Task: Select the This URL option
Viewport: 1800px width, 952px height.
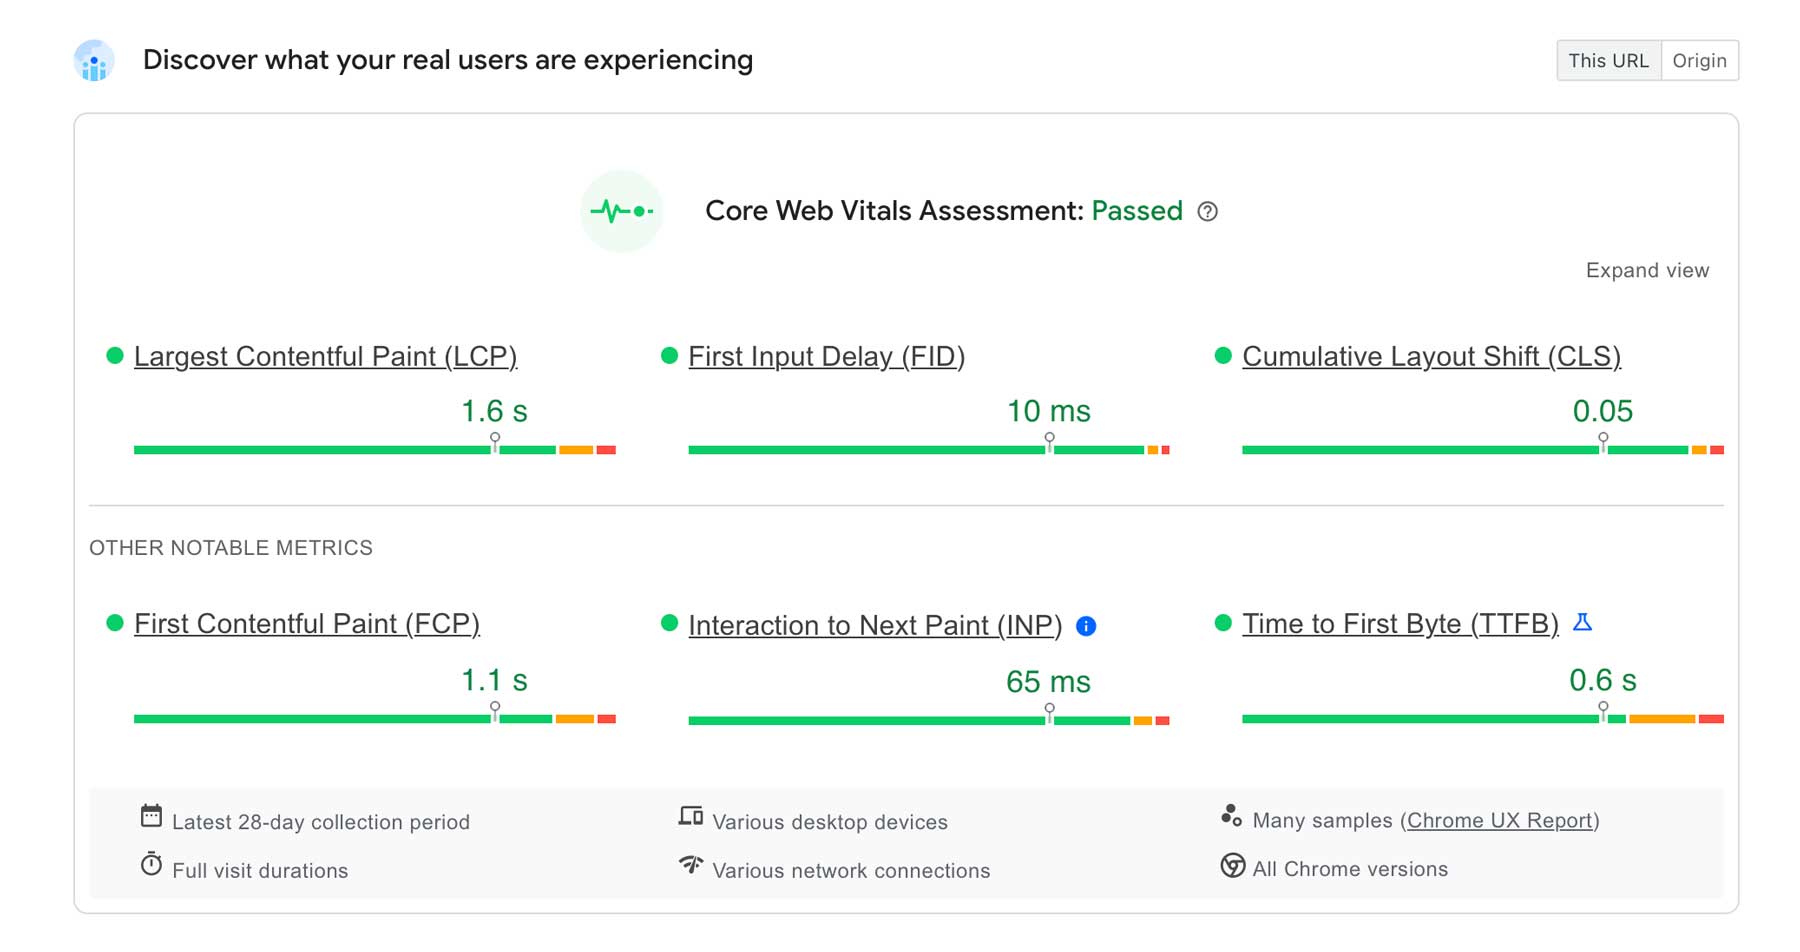Action: (1608, 60)
